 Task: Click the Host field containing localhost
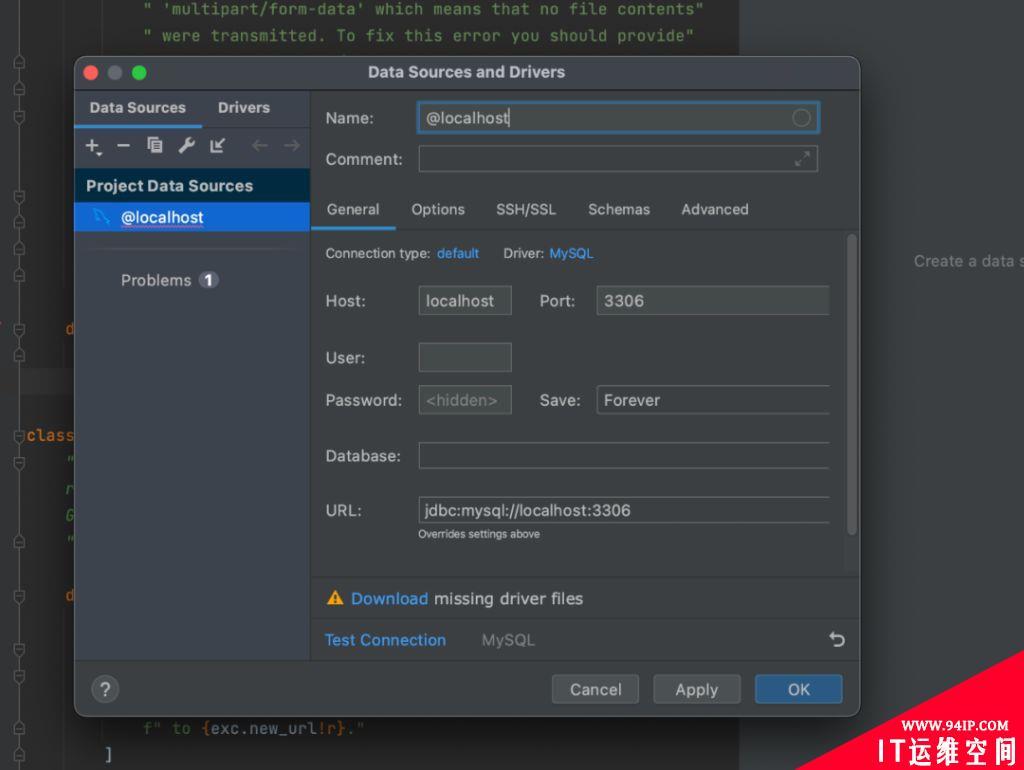point(465,300)
